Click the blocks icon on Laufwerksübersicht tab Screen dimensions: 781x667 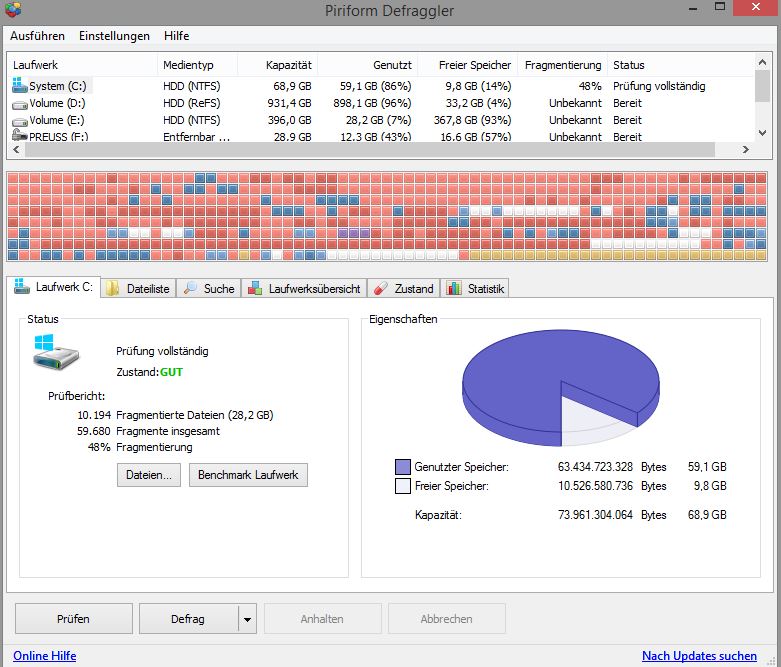(255, 288)
